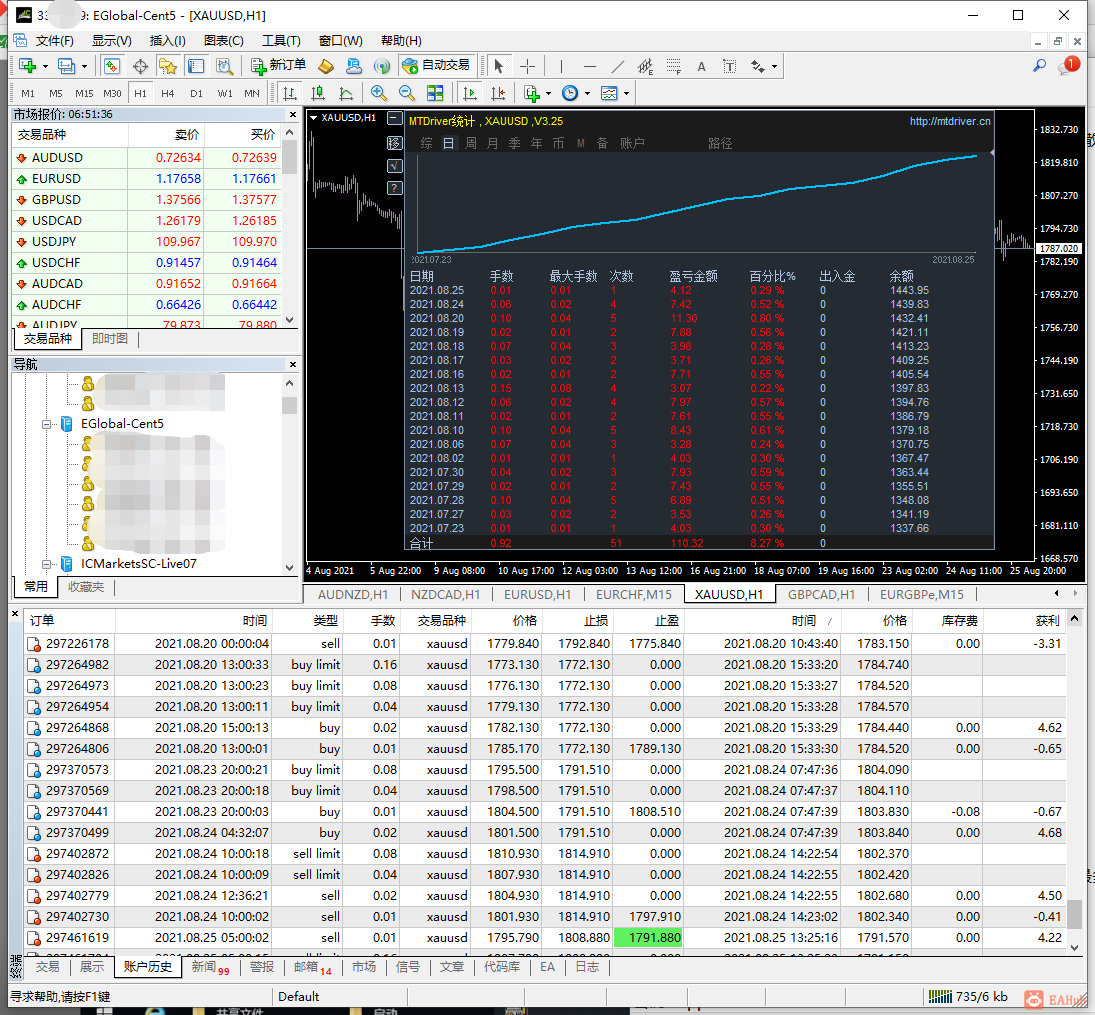This screenshot has width=1095, height=1015.
Task: Select the cursor arrow tool
Action: point(498,66)
